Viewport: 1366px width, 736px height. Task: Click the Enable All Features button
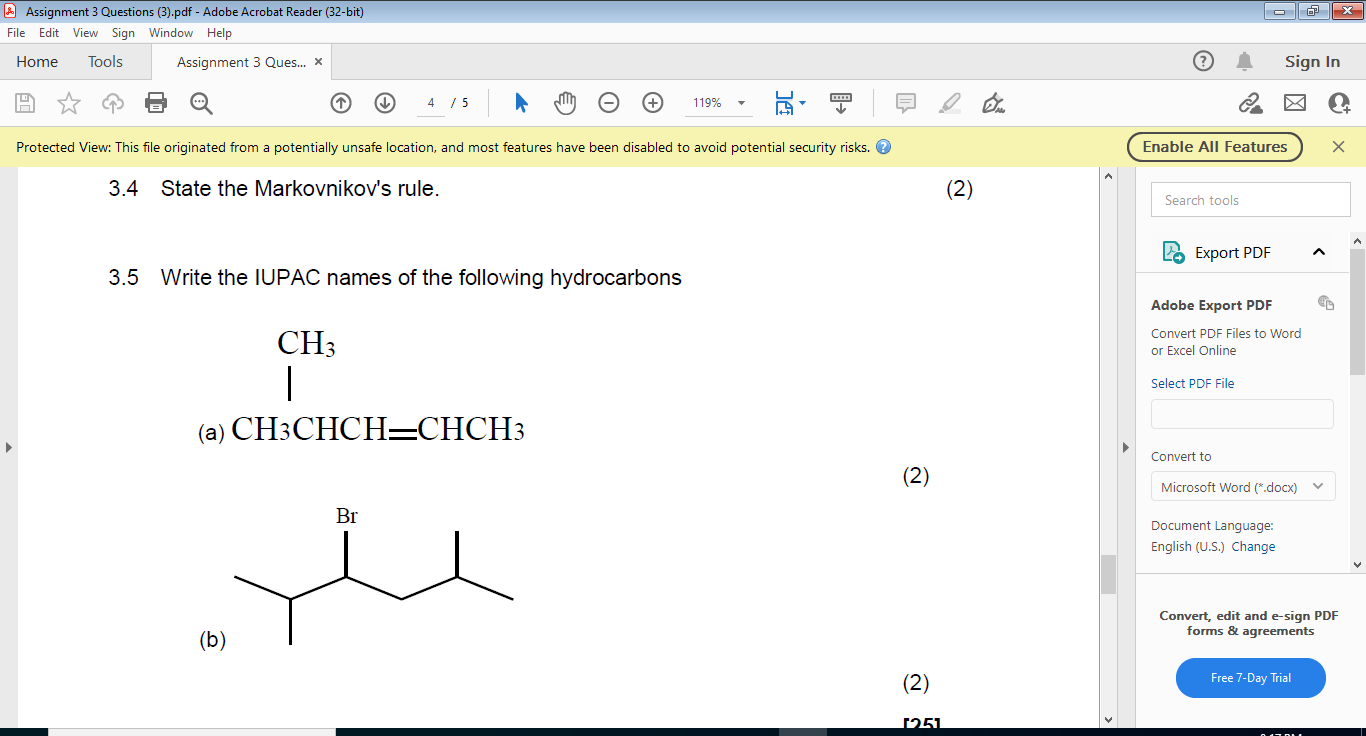(x=1214, y=146)
